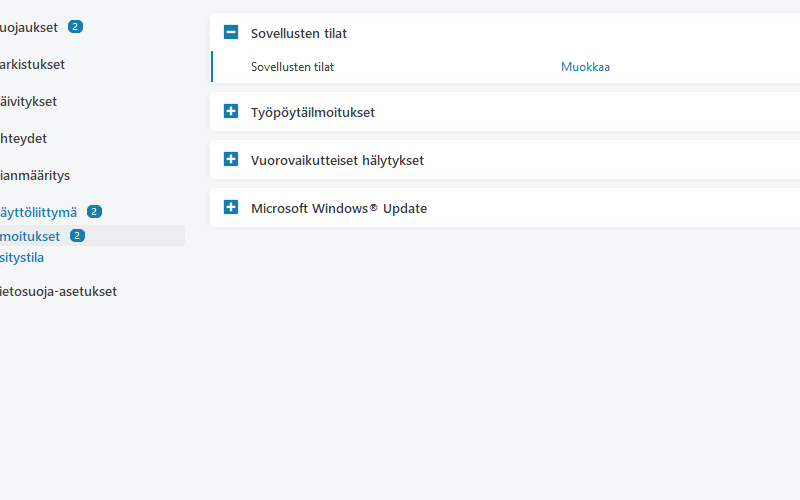Image resolution: width=800 pixels, height=500 pixels.
Task: Select the Sovellusten tilat setting row label
Action: [x=292, y=67]
